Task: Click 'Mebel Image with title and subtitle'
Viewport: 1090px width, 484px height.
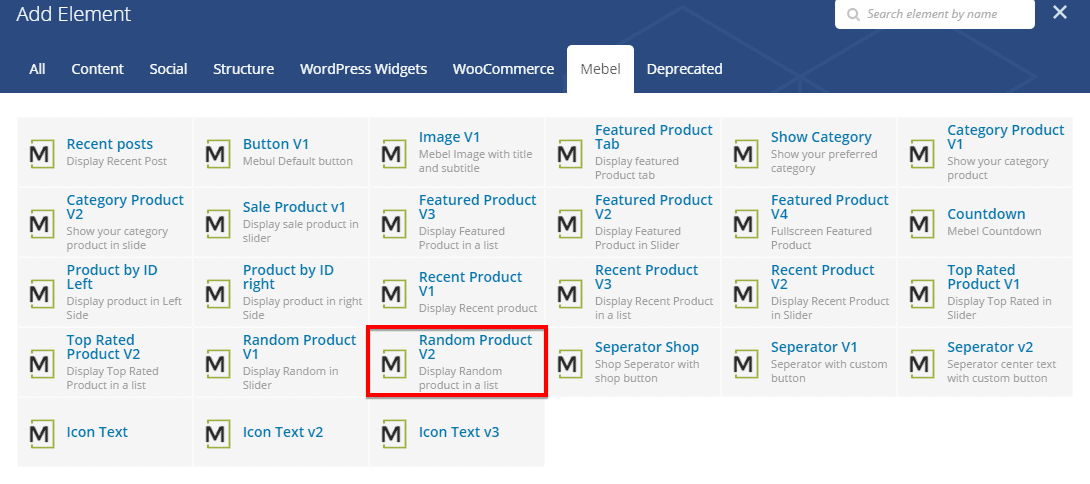Action: (x=475, y=161)
